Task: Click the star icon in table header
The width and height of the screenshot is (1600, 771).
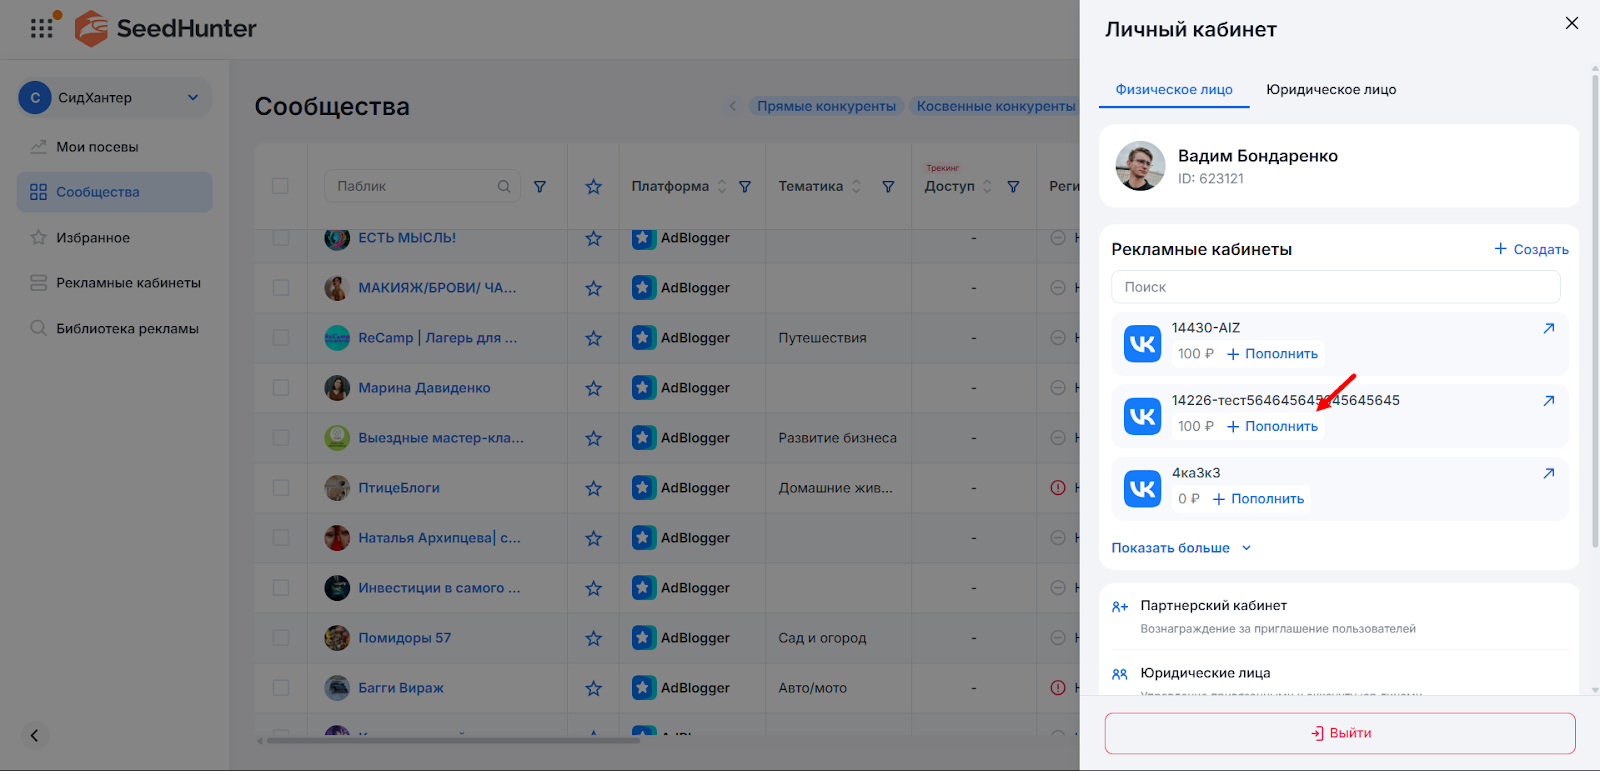Action: (x=593, y=187)
